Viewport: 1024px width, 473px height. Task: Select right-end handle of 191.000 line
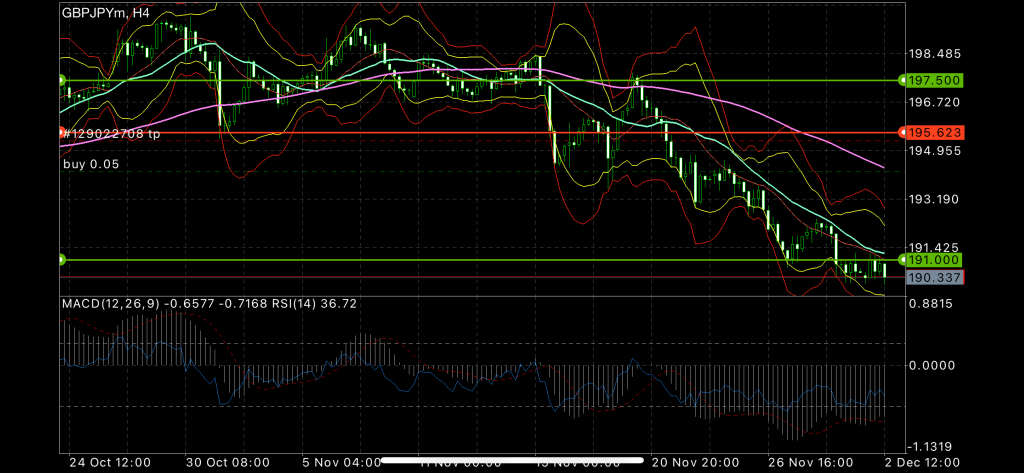902,260
